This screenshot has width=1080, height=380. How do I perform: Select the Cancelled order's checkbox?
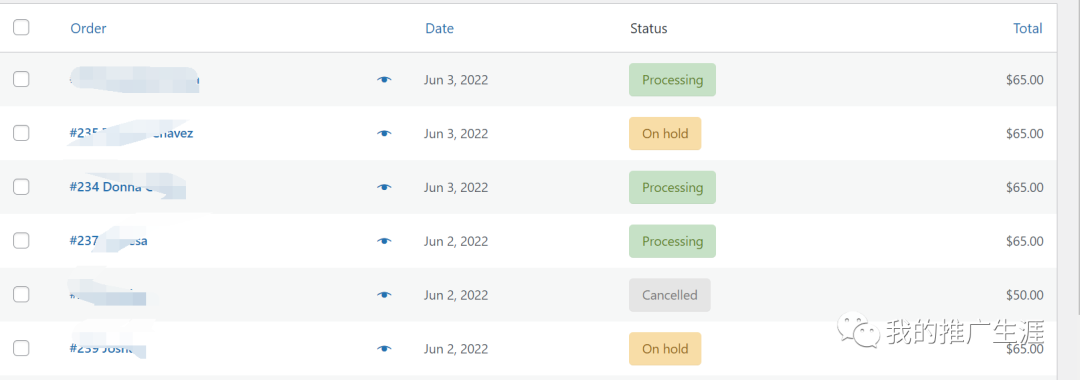tap(21, 294)
